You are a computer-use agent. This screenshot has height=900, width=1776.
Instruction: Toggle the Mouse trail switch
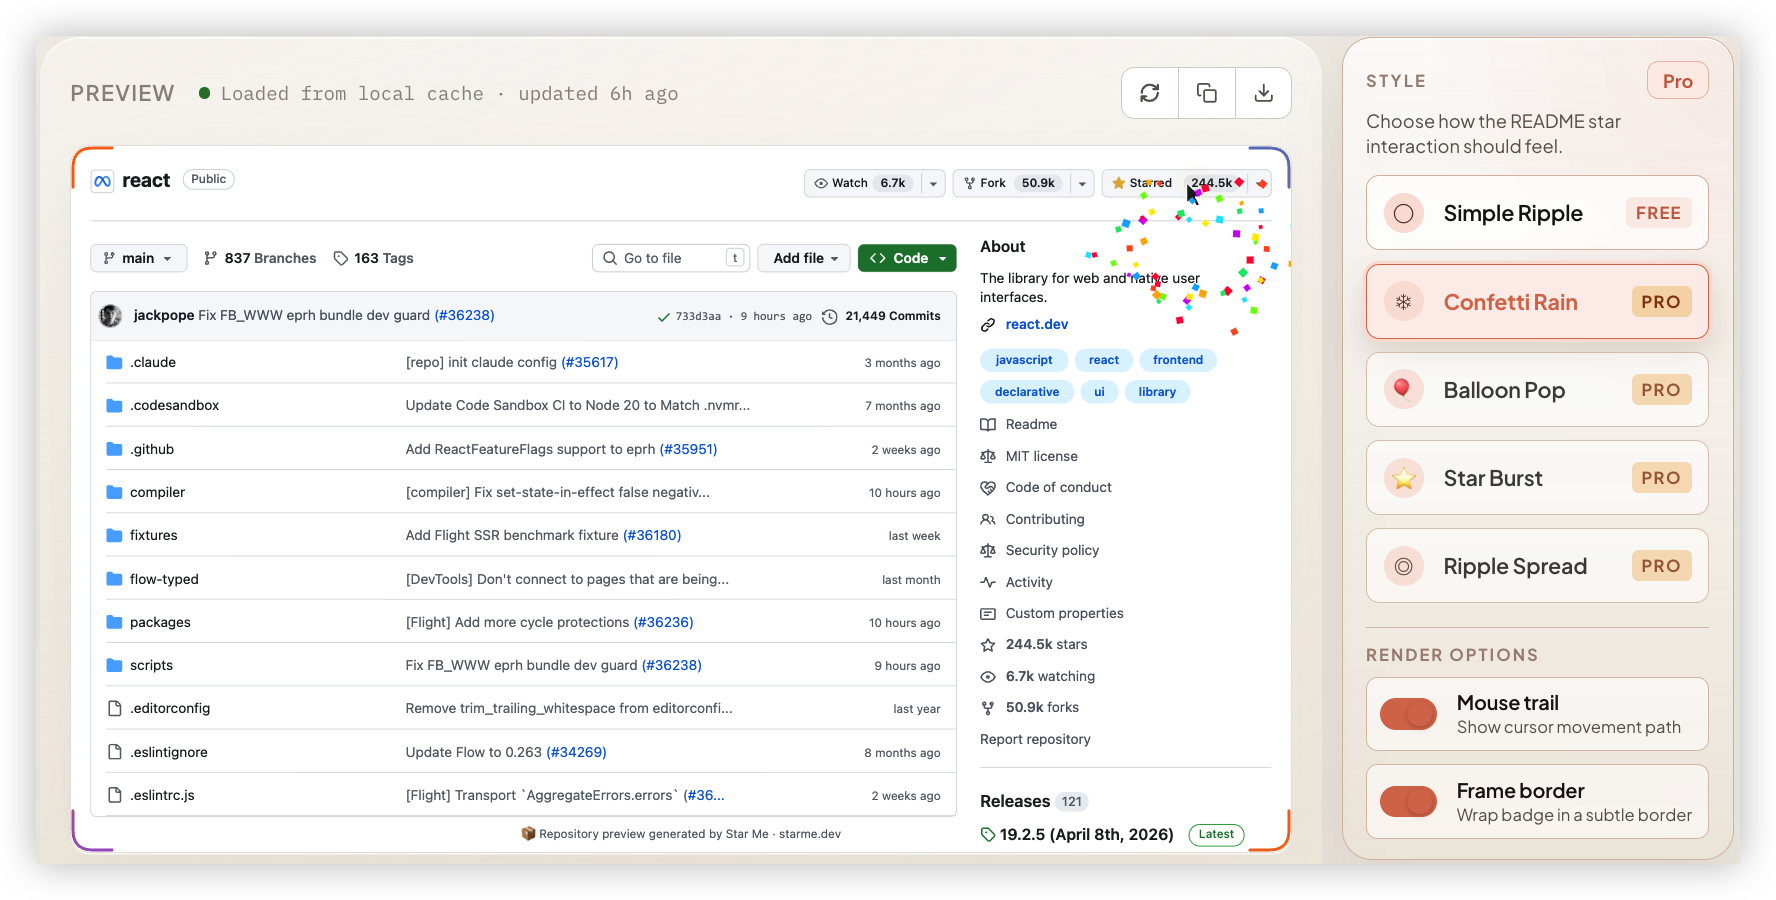point(1408,714)
